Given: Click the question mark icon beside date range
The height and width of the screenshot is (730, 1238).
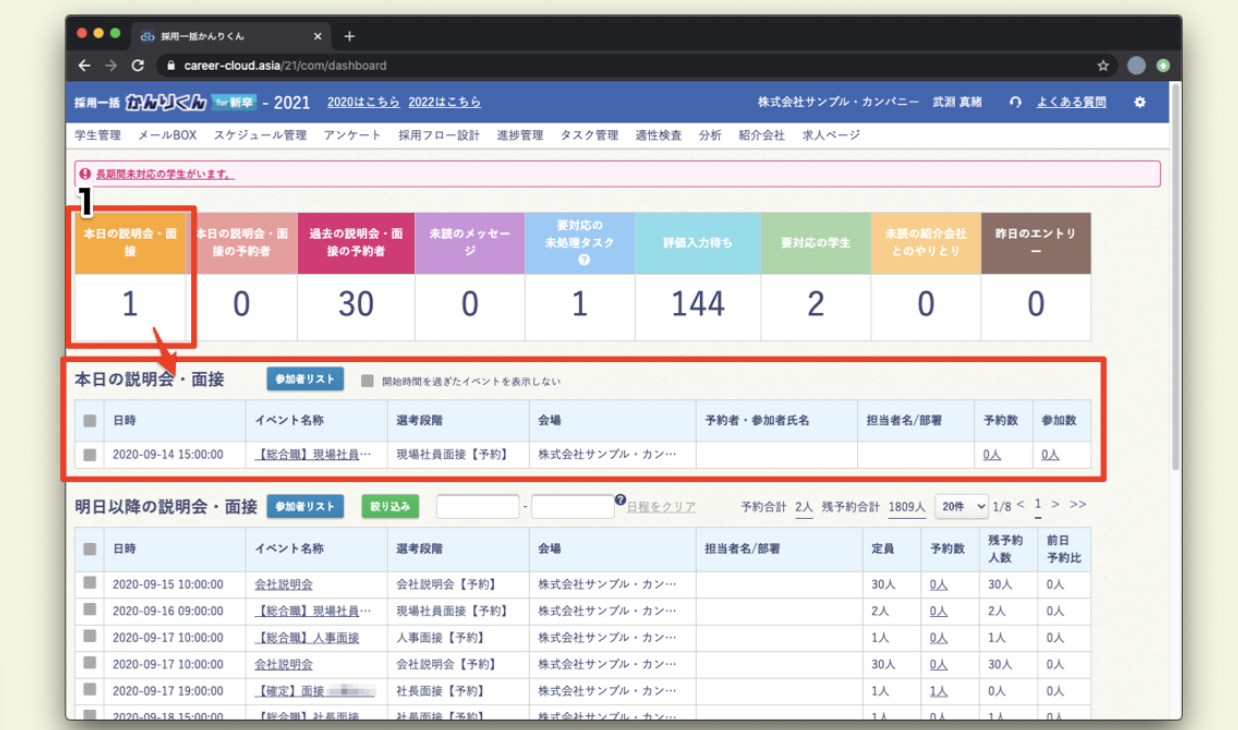Looking at the screenshot, I should coord(621,500).
